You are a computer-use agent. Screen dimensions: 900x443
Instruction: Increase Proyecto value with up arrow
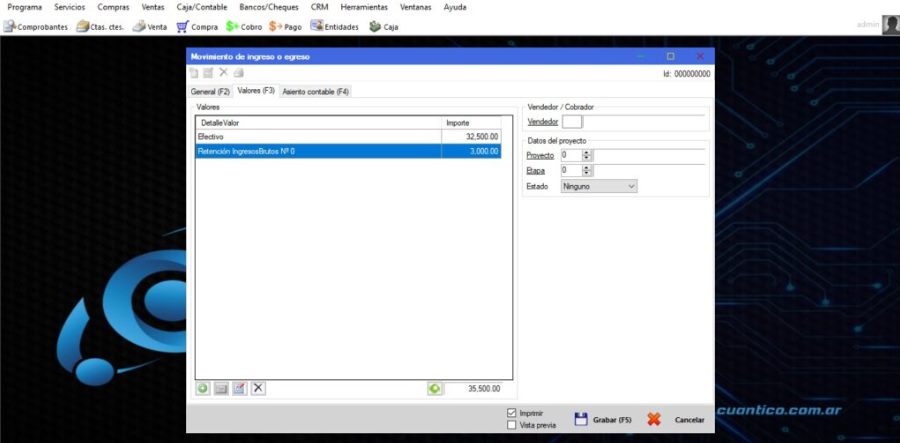[586, 153]
